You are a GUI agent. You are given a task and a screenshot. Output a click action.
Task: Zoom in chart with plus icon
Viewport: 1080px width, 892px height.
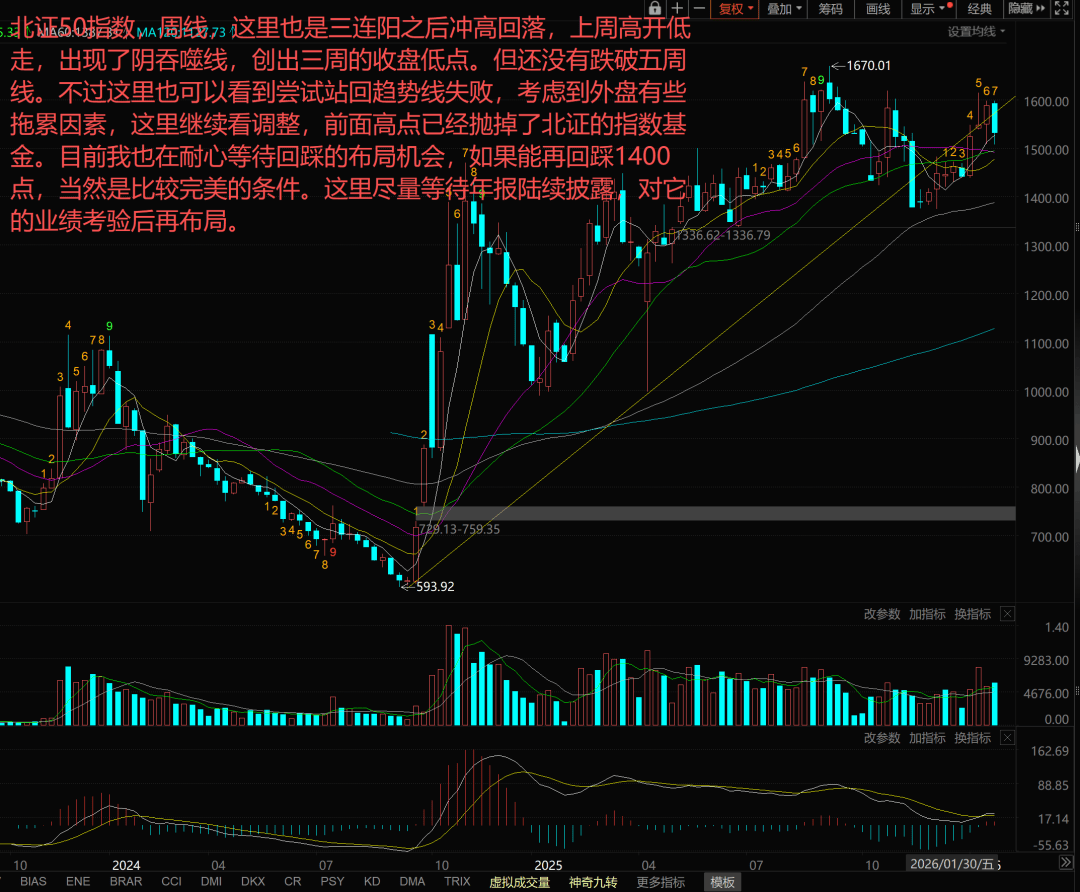678,9
